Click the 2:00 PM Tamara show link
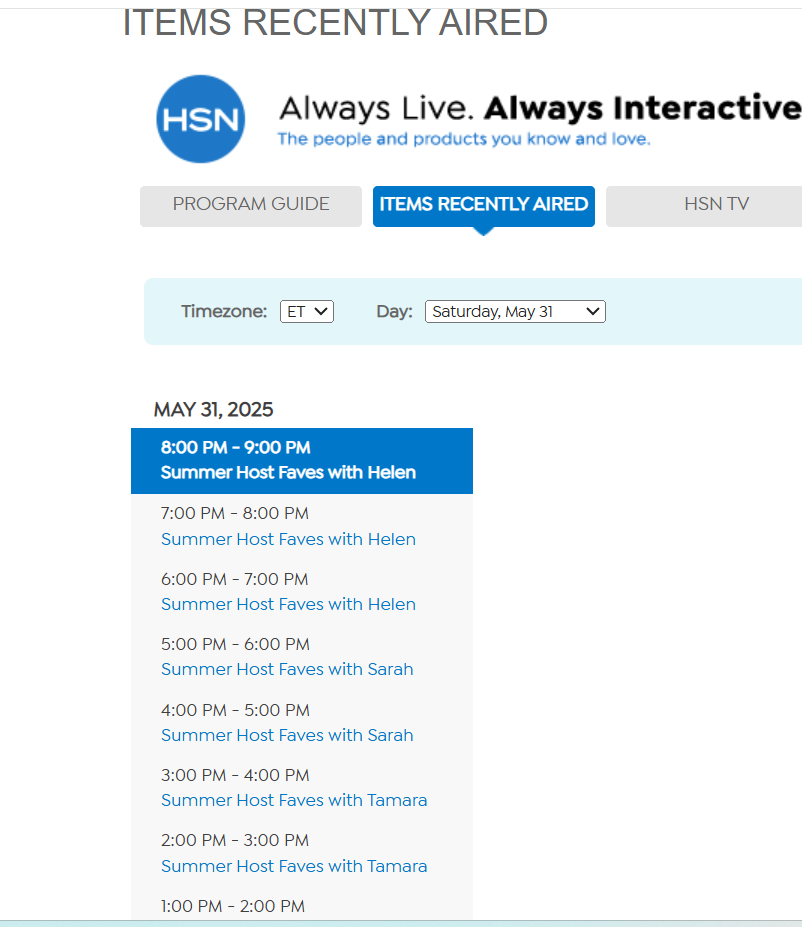 click(294, 866)
